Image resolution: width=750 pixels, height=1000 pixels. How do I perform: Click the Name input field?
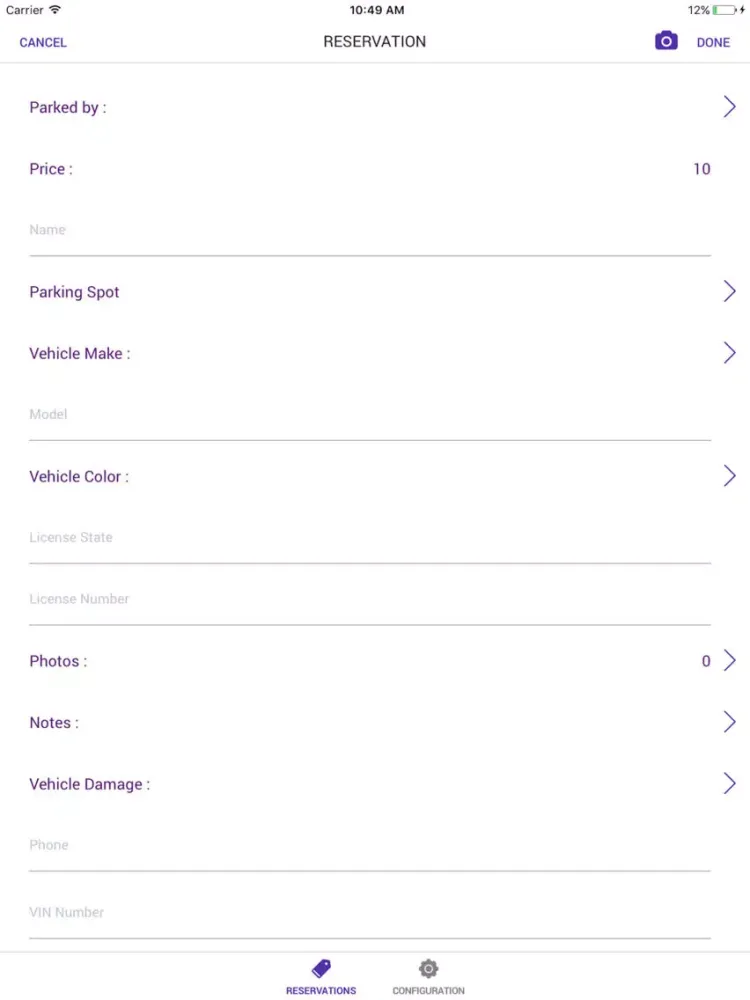pos(370,231)
